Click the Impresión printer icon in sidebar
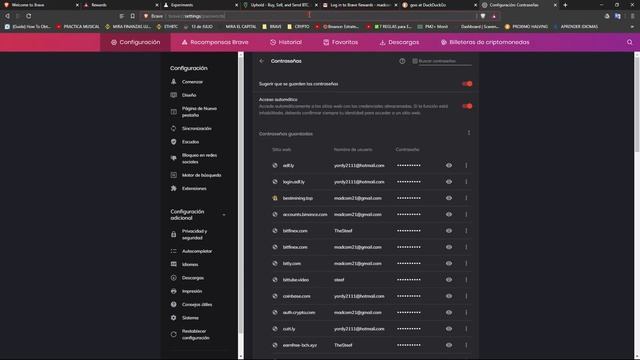The image size is (640, 360). point(173,291)
